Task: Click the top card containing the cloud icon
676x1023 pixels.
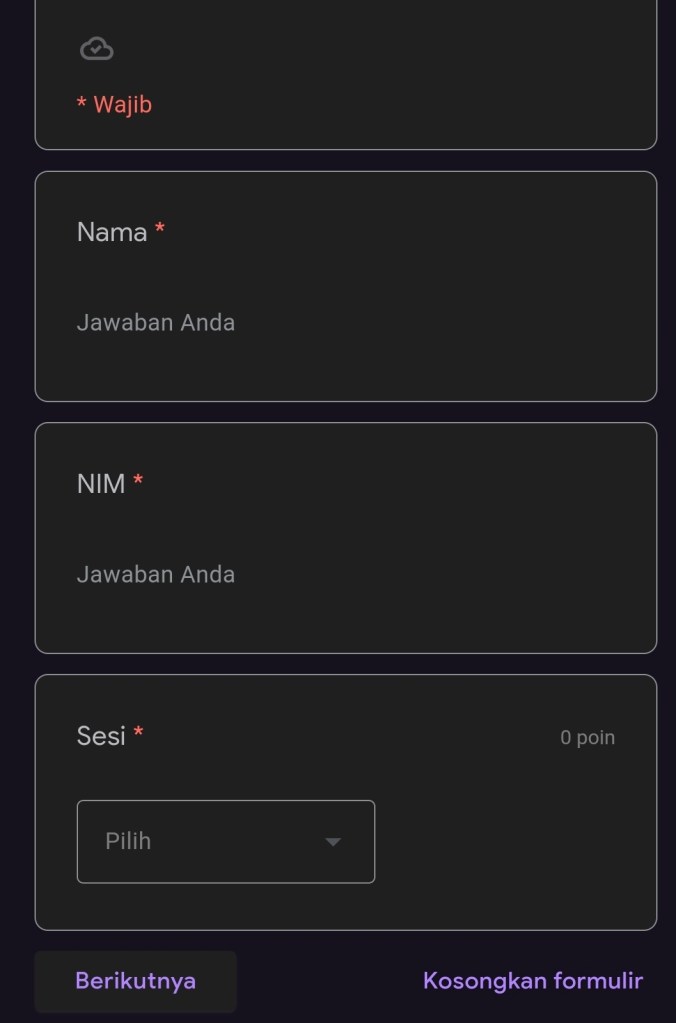Action: (400, 70)
